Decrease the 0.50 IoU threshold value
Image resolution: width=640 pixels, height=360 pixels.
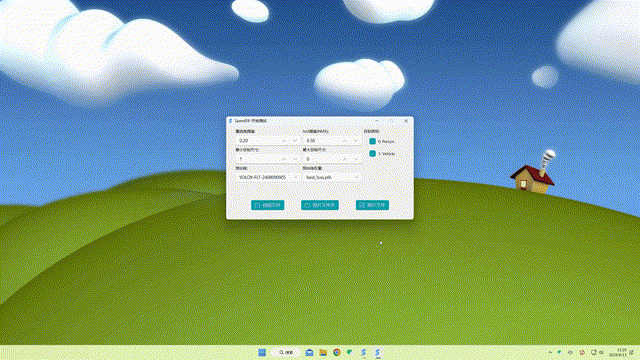point(356,140)
